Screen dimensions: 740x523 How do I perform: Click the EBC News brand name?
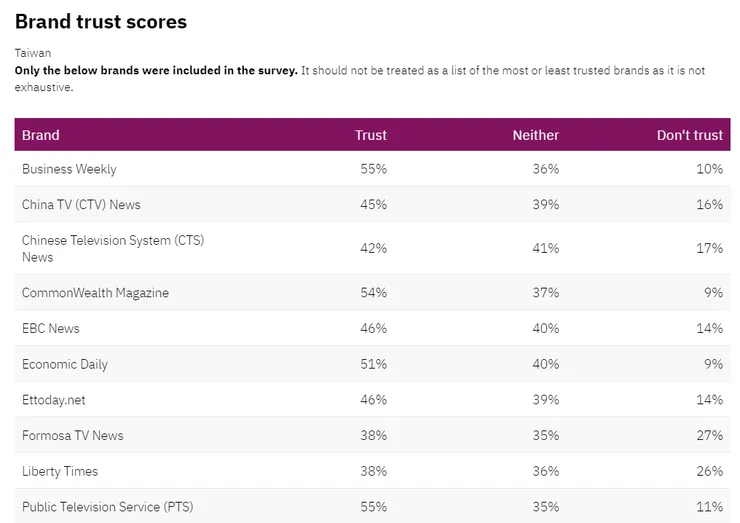click(51, 328)
